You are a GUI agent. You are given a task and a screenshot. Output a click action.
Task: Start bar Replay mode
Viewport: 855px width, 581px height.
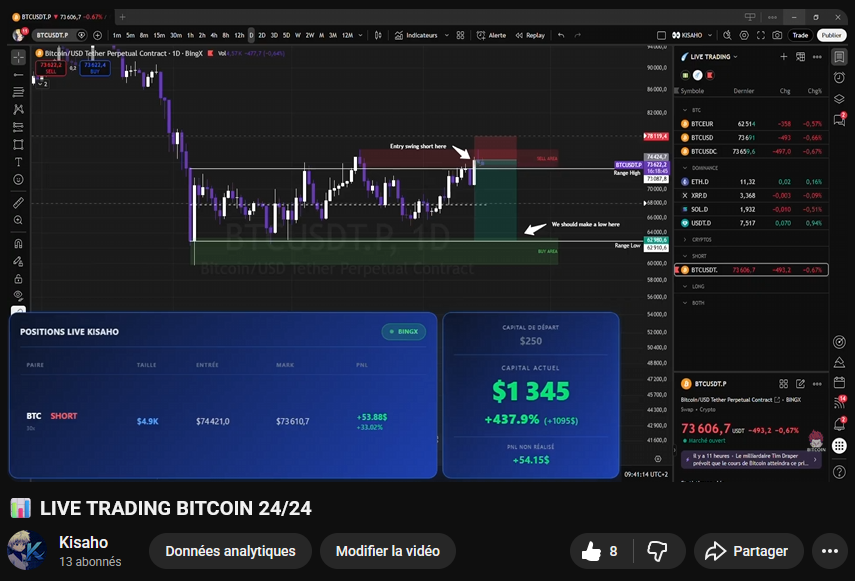point(530,35)
